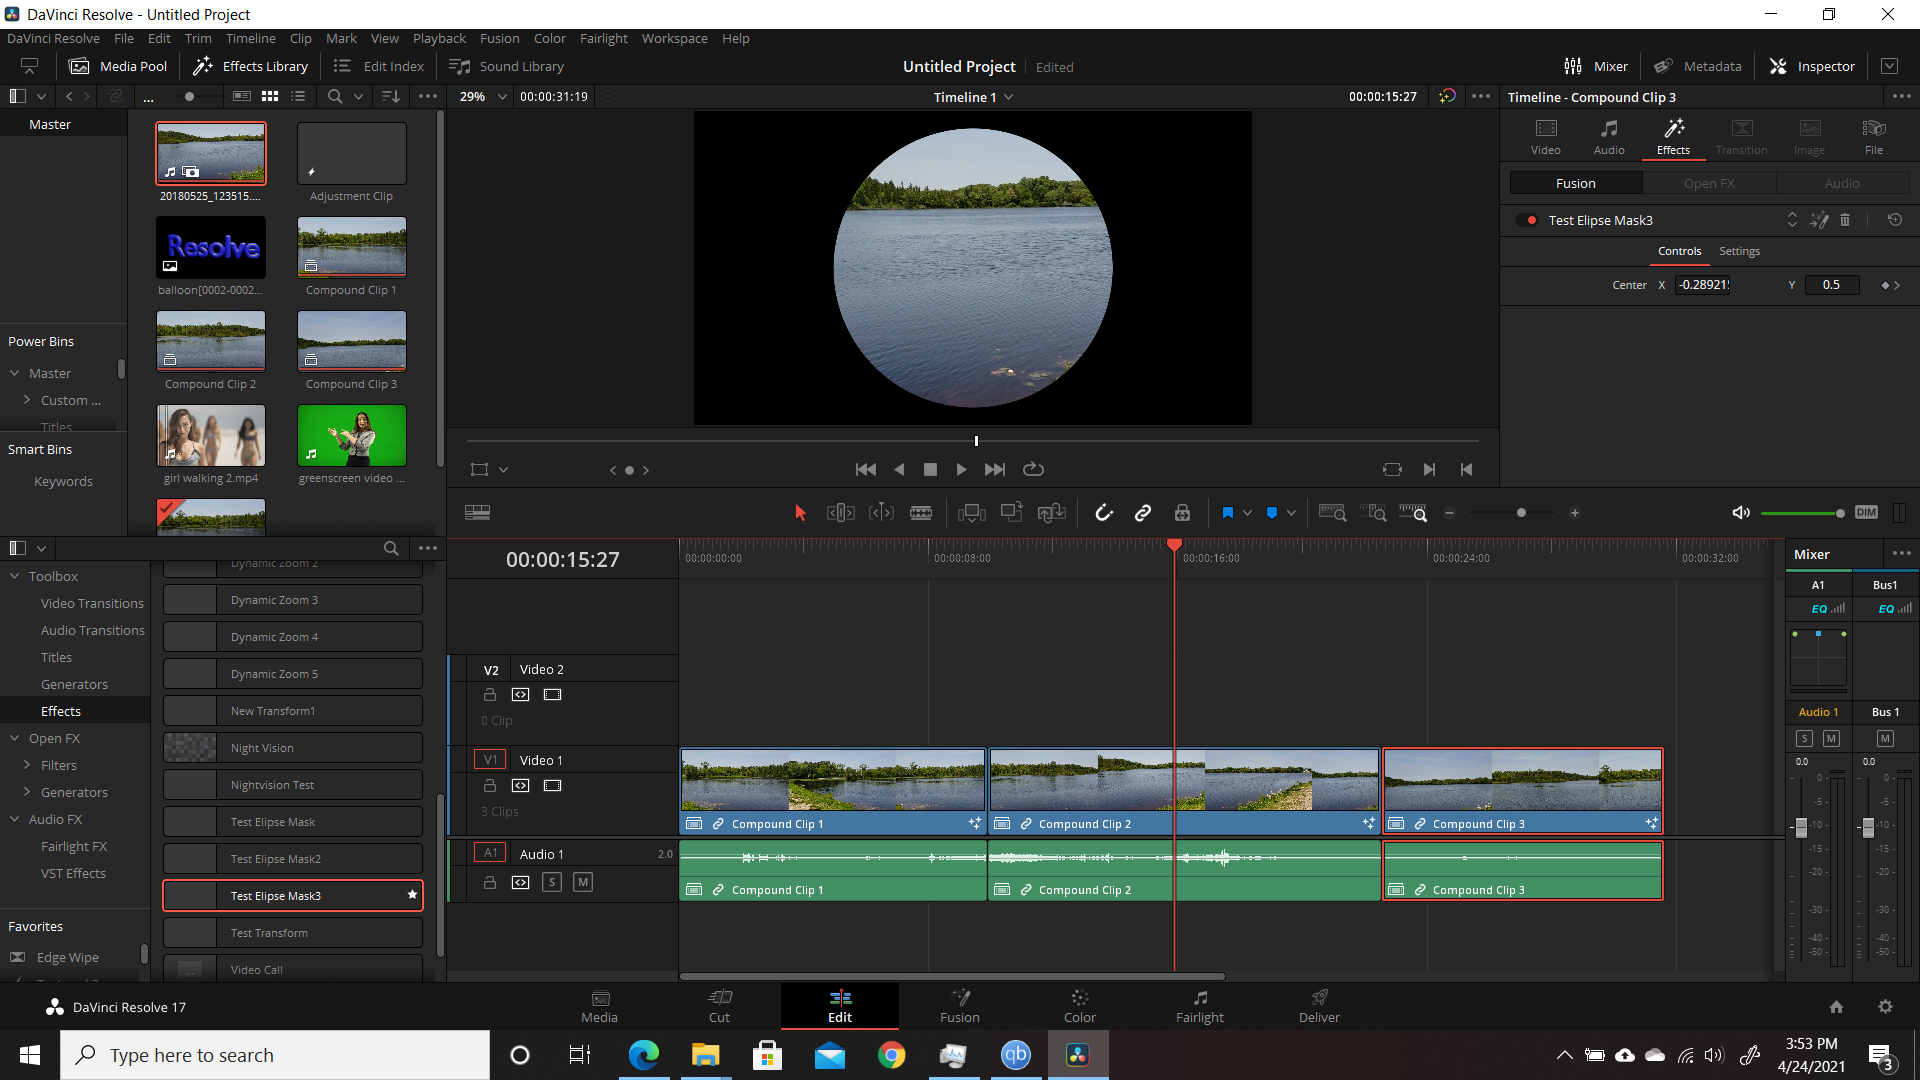Play the timeline in reverse
1920x1080 pixels.
899,469
